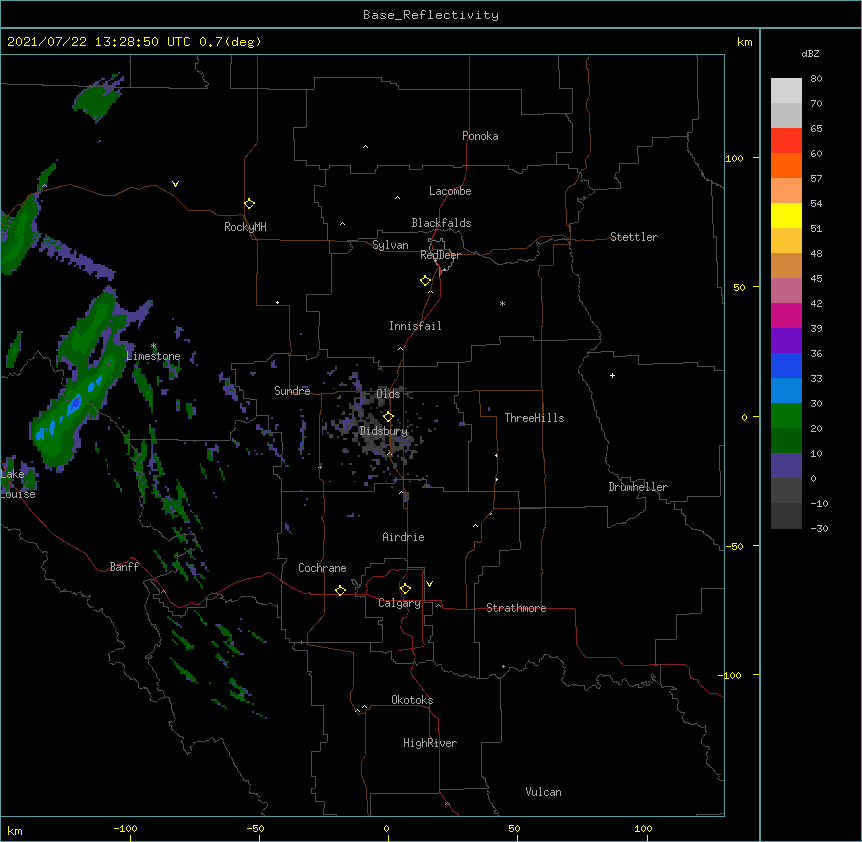Select the yellow diamond marker above Calgary label
Viewport: 862px width, 842px height.
point(405,589)
